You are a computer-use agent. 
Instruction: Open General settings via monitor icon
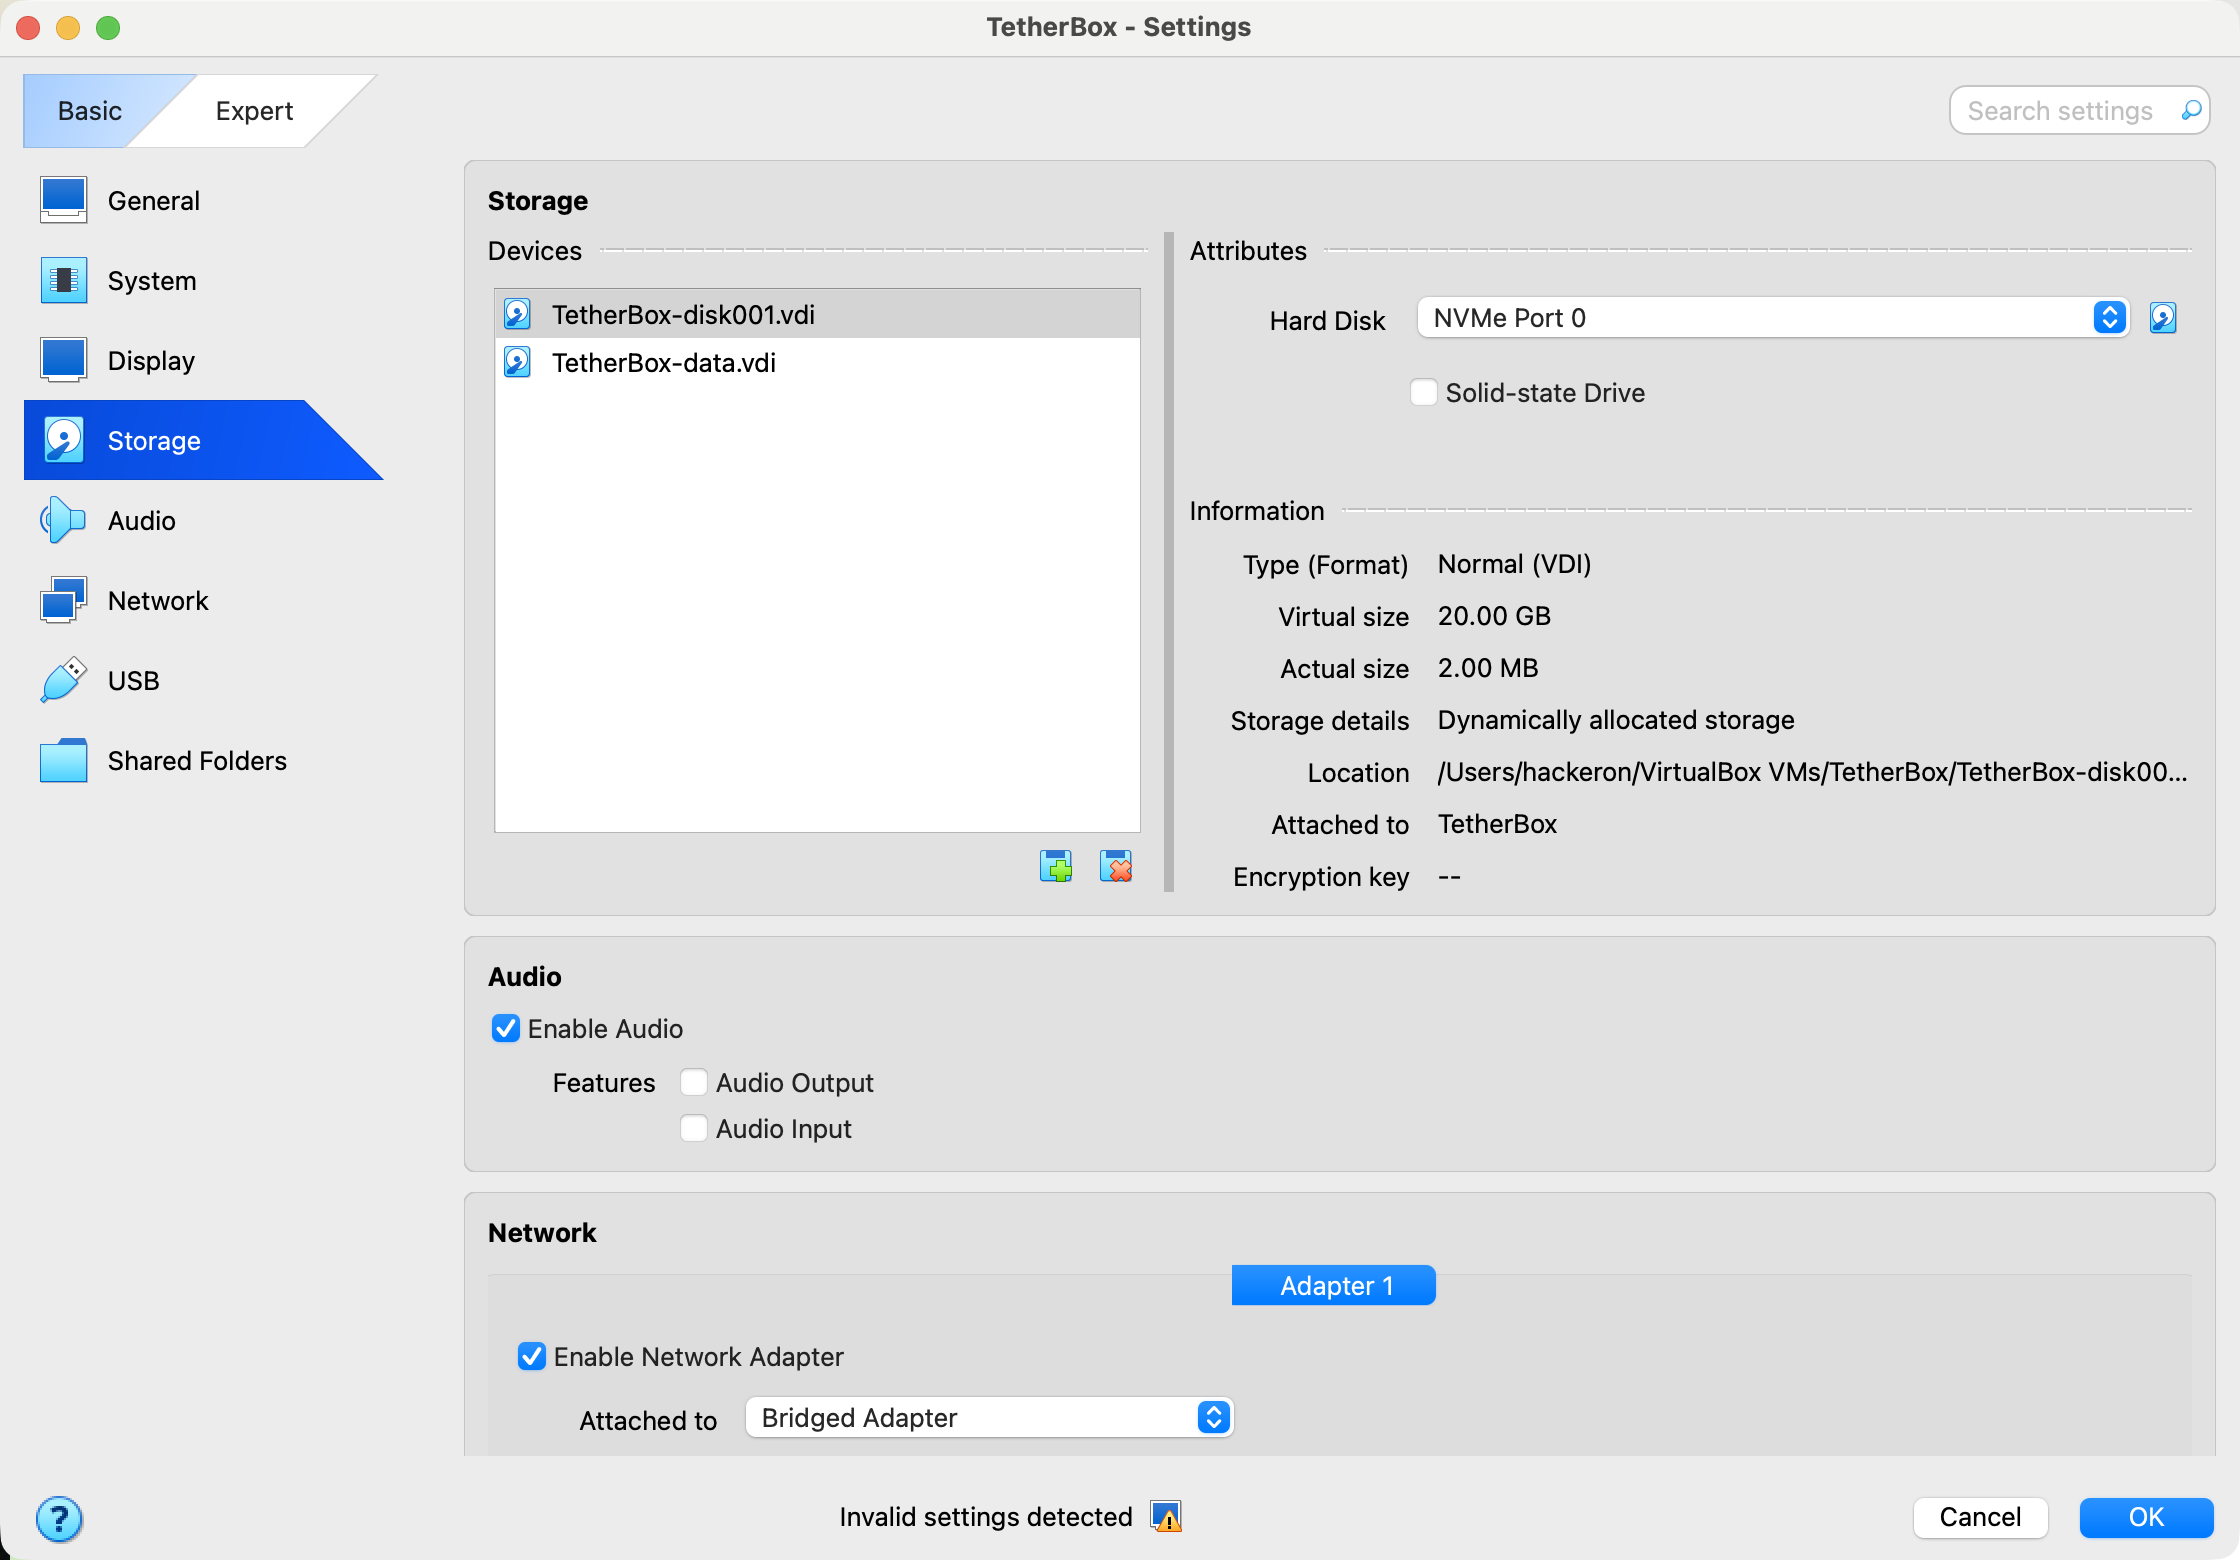coord(63,200)
